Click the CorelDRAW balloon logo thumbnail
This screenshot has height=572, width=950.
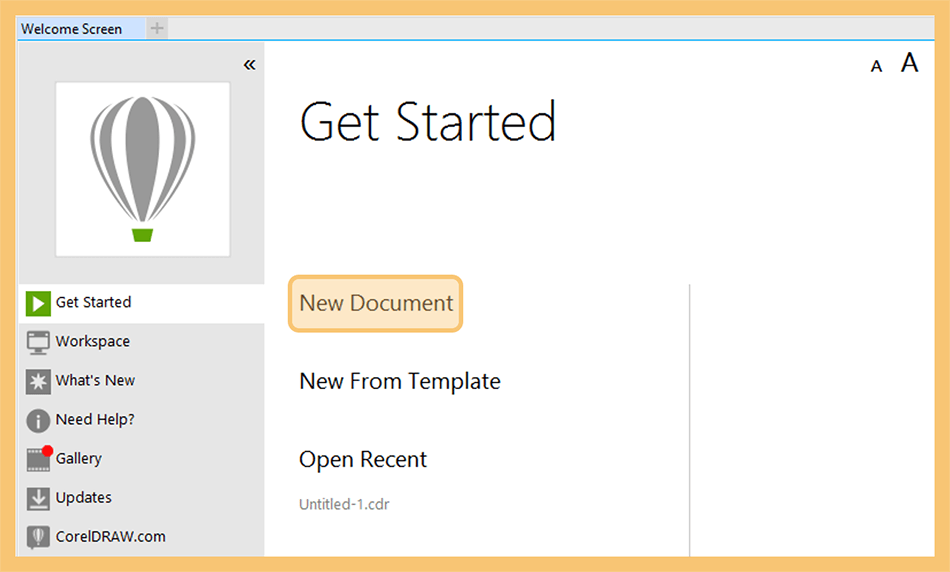(x=143, y=169)
